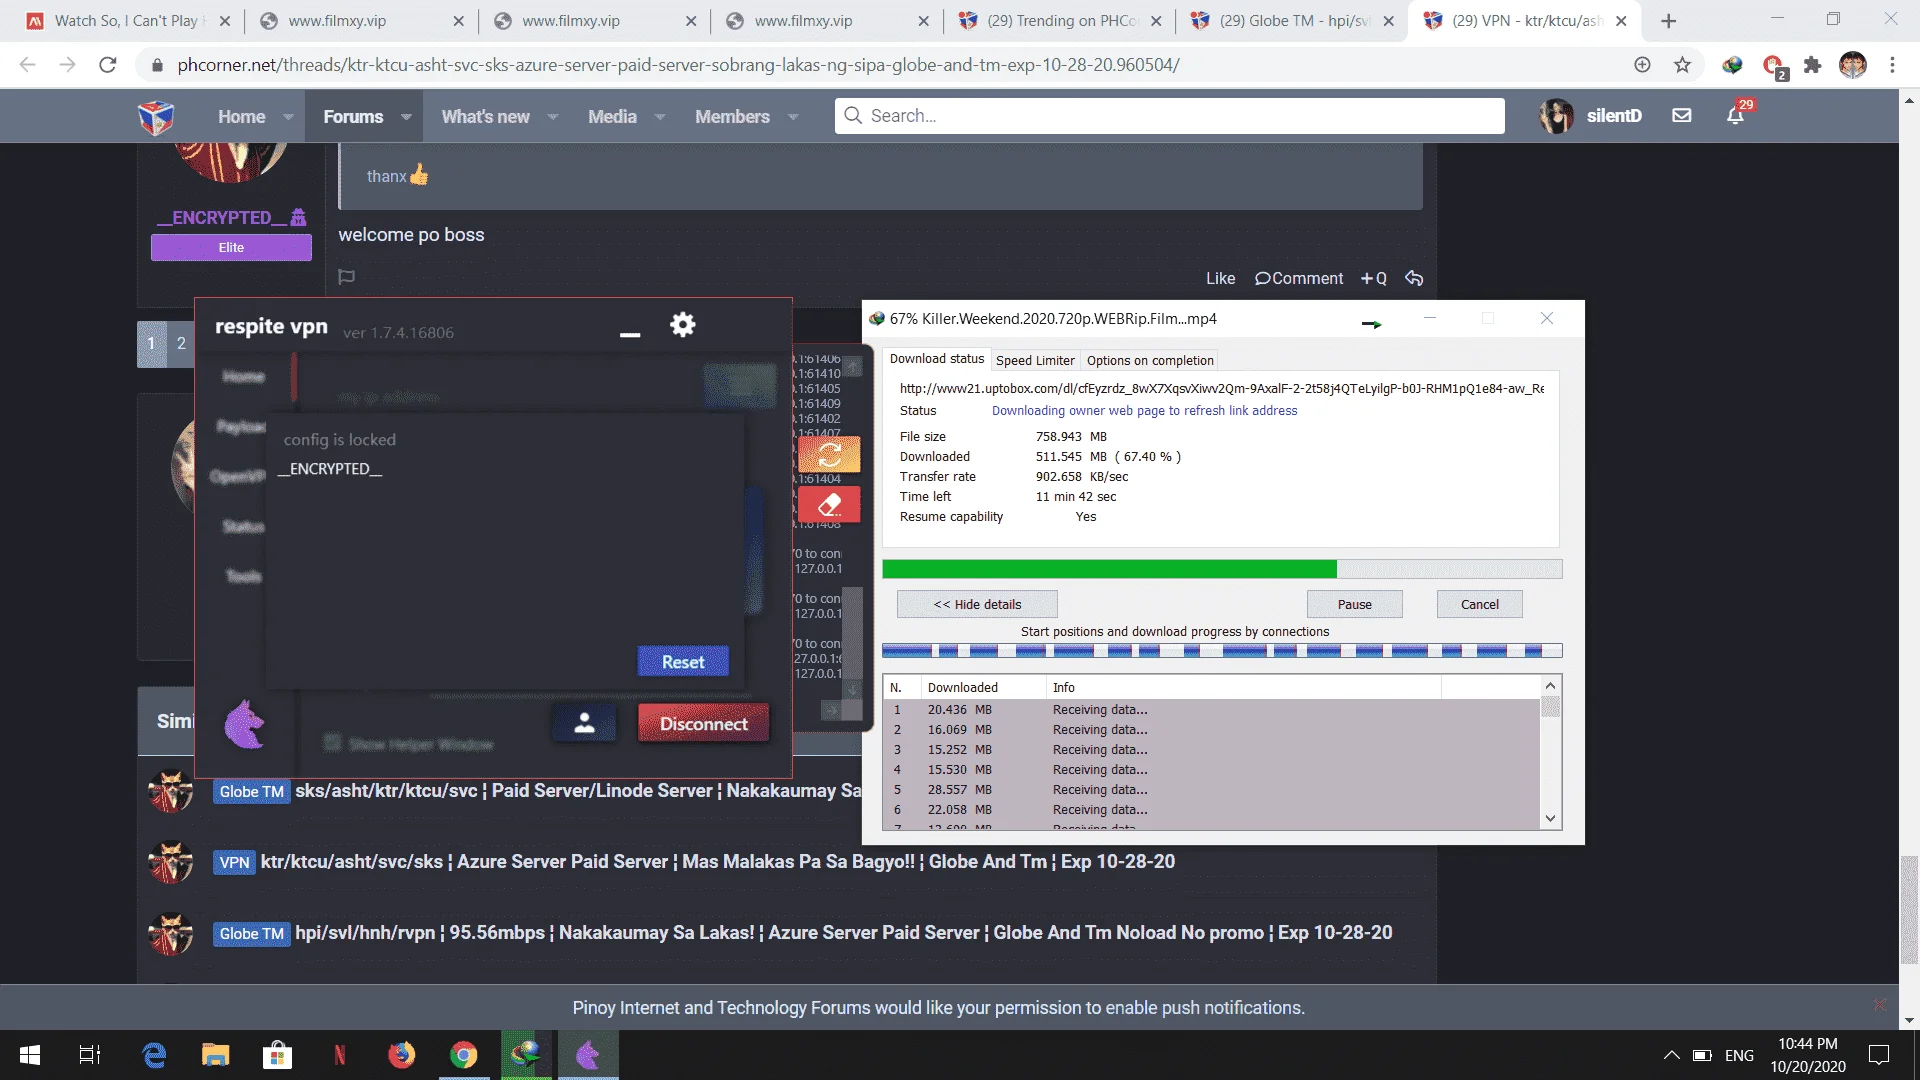Viewport: 1920px width, 1080px height.
Task: Like the welcome po boss post
Action: [1220, 278]
